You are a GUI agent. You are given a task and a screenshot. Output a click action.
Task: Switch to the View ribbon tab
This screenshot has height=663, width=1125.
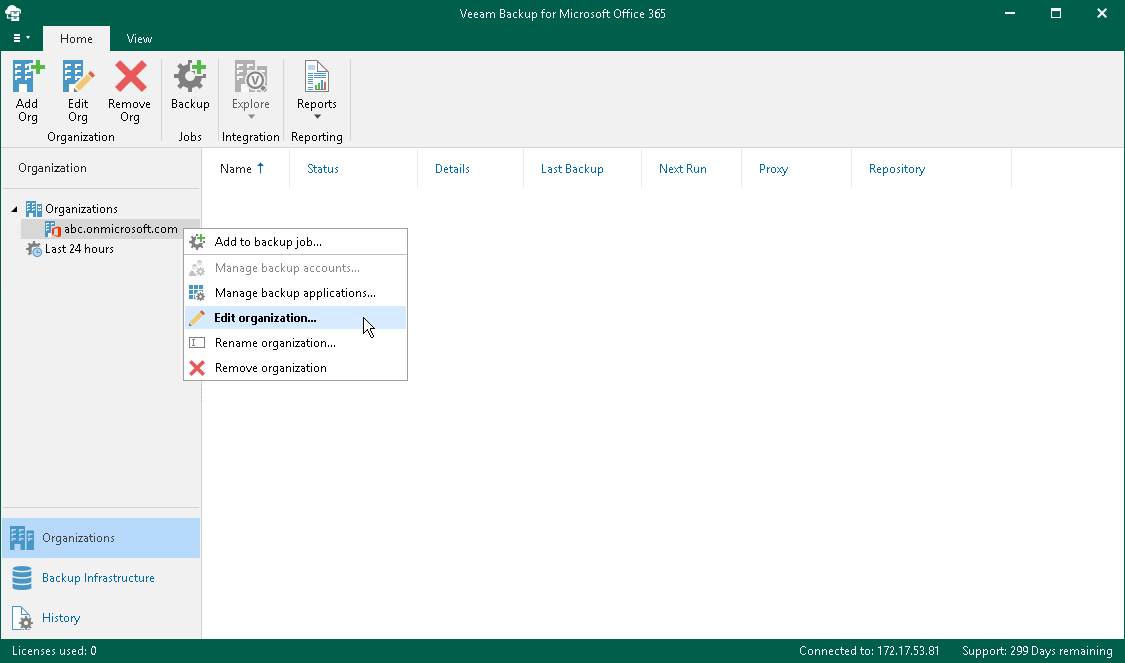pyautogui.click(x=139, y=39)
